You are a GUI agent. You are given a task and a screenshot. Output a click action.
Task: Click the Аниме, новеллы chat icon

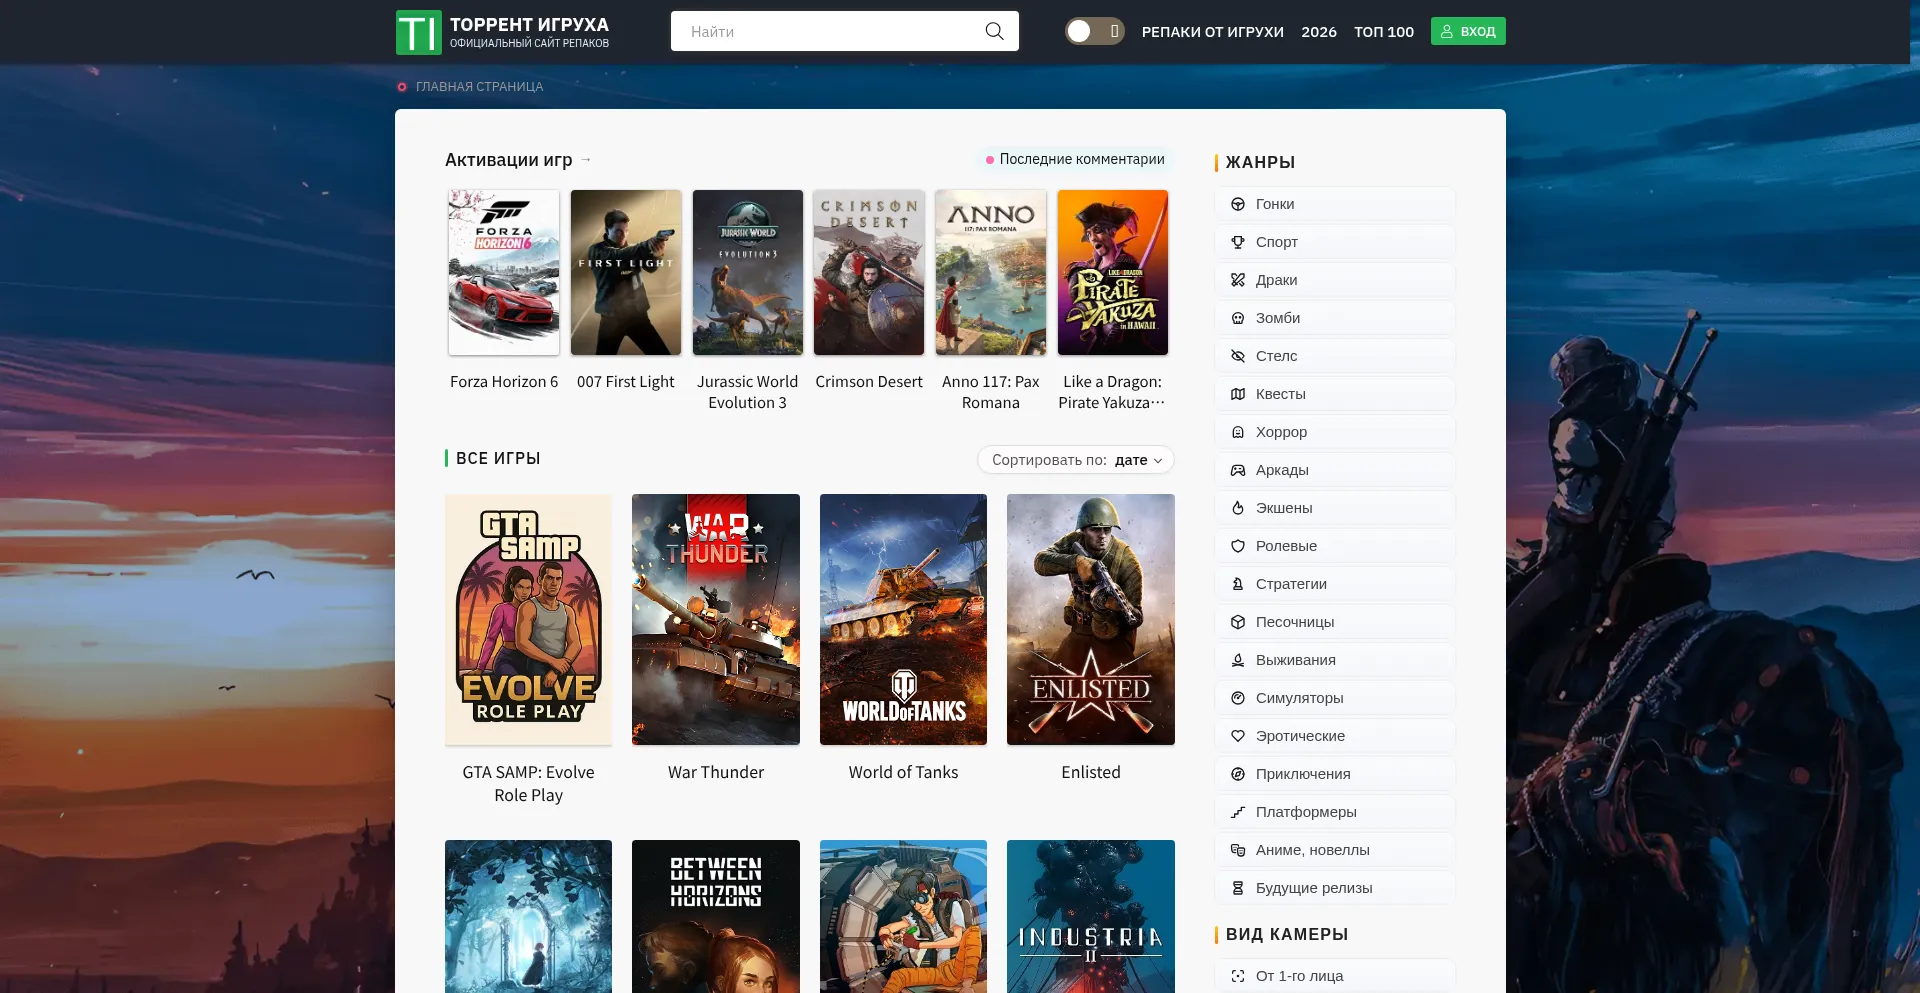tap(1238, 850)
